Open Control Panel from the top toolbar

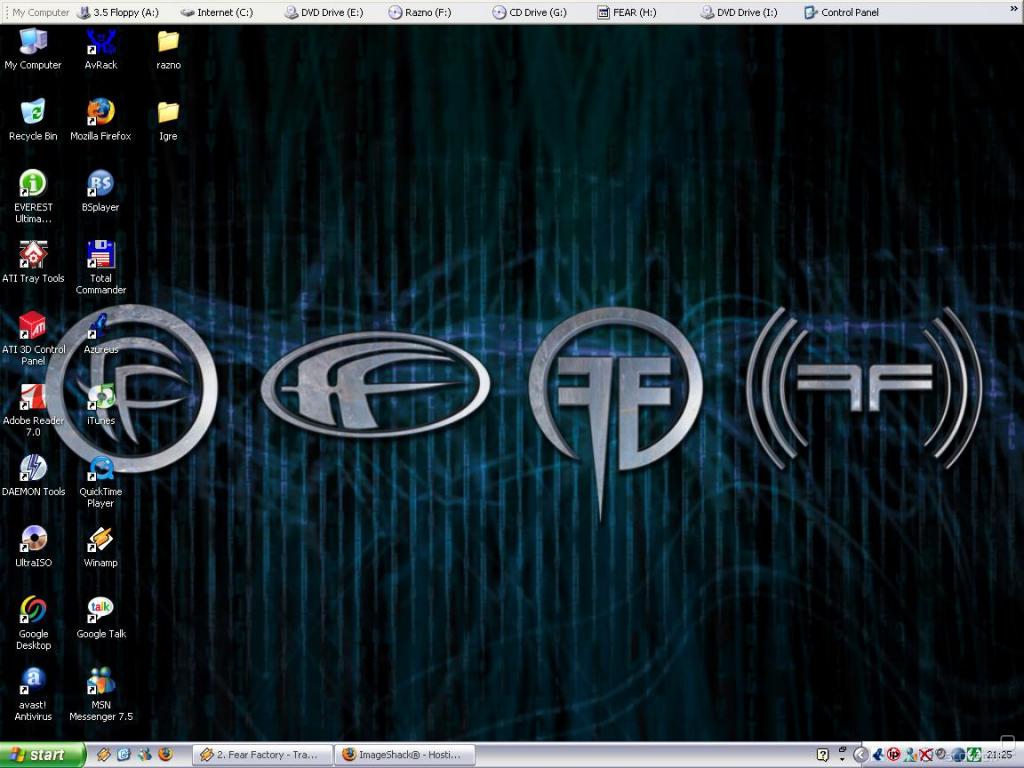pyautogui.click(x=842, y=12)
